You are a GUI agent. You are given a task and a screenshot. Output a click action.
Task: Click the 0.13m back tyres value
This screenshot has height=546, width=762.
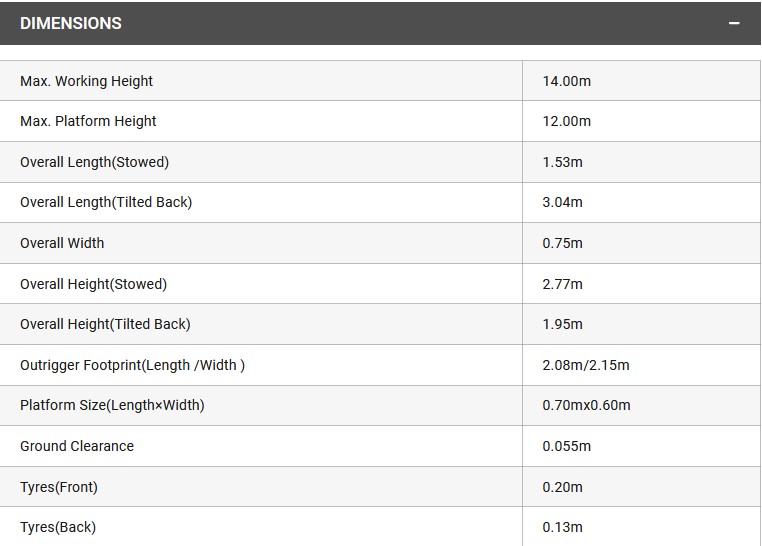click(563, 527)
